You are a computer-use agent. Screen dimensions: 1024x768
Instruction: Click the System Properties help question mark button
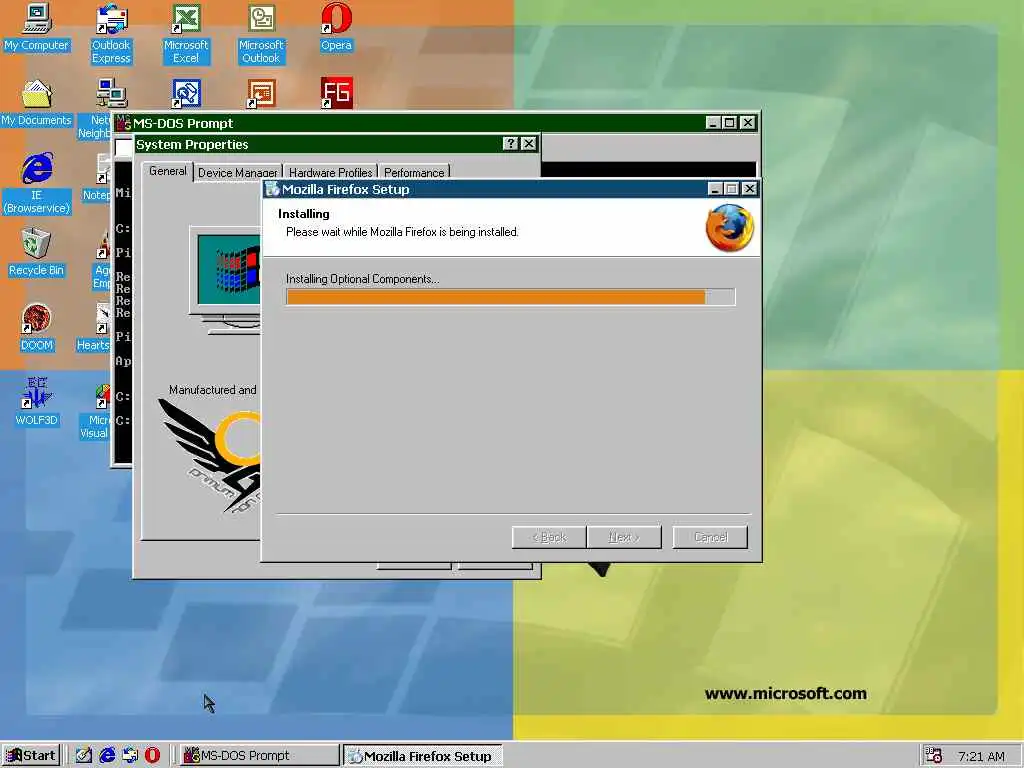511,144
